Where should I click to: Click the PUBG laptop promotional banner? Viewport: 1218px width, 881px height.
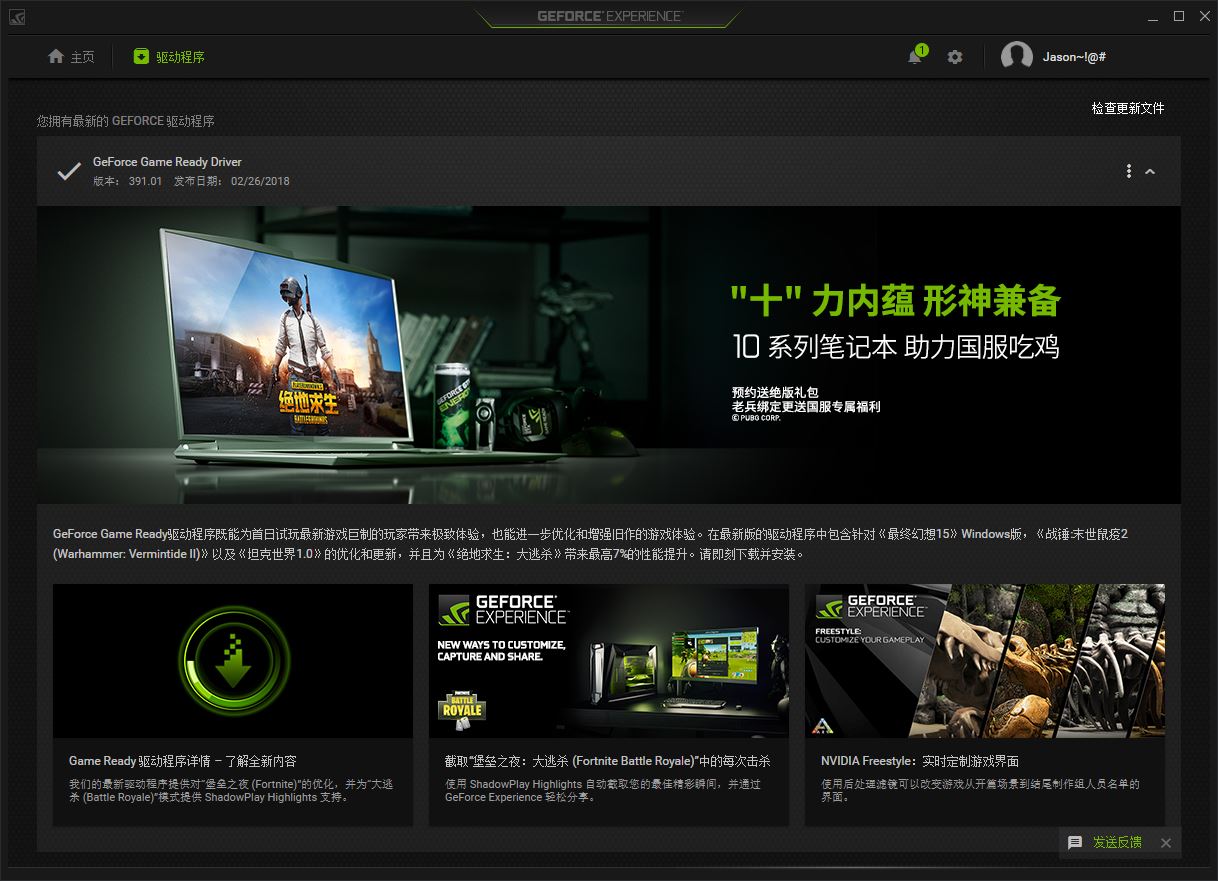(609, 355)
